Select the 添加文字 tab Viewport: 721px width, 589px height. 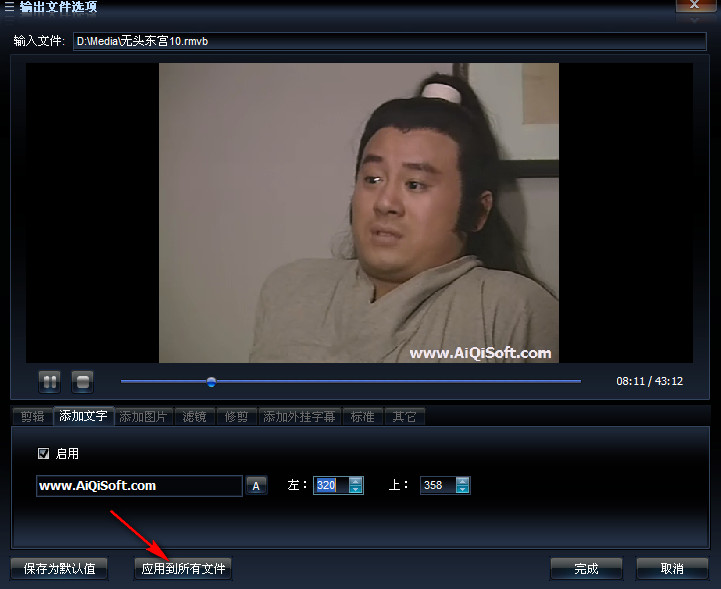point(83,416)
